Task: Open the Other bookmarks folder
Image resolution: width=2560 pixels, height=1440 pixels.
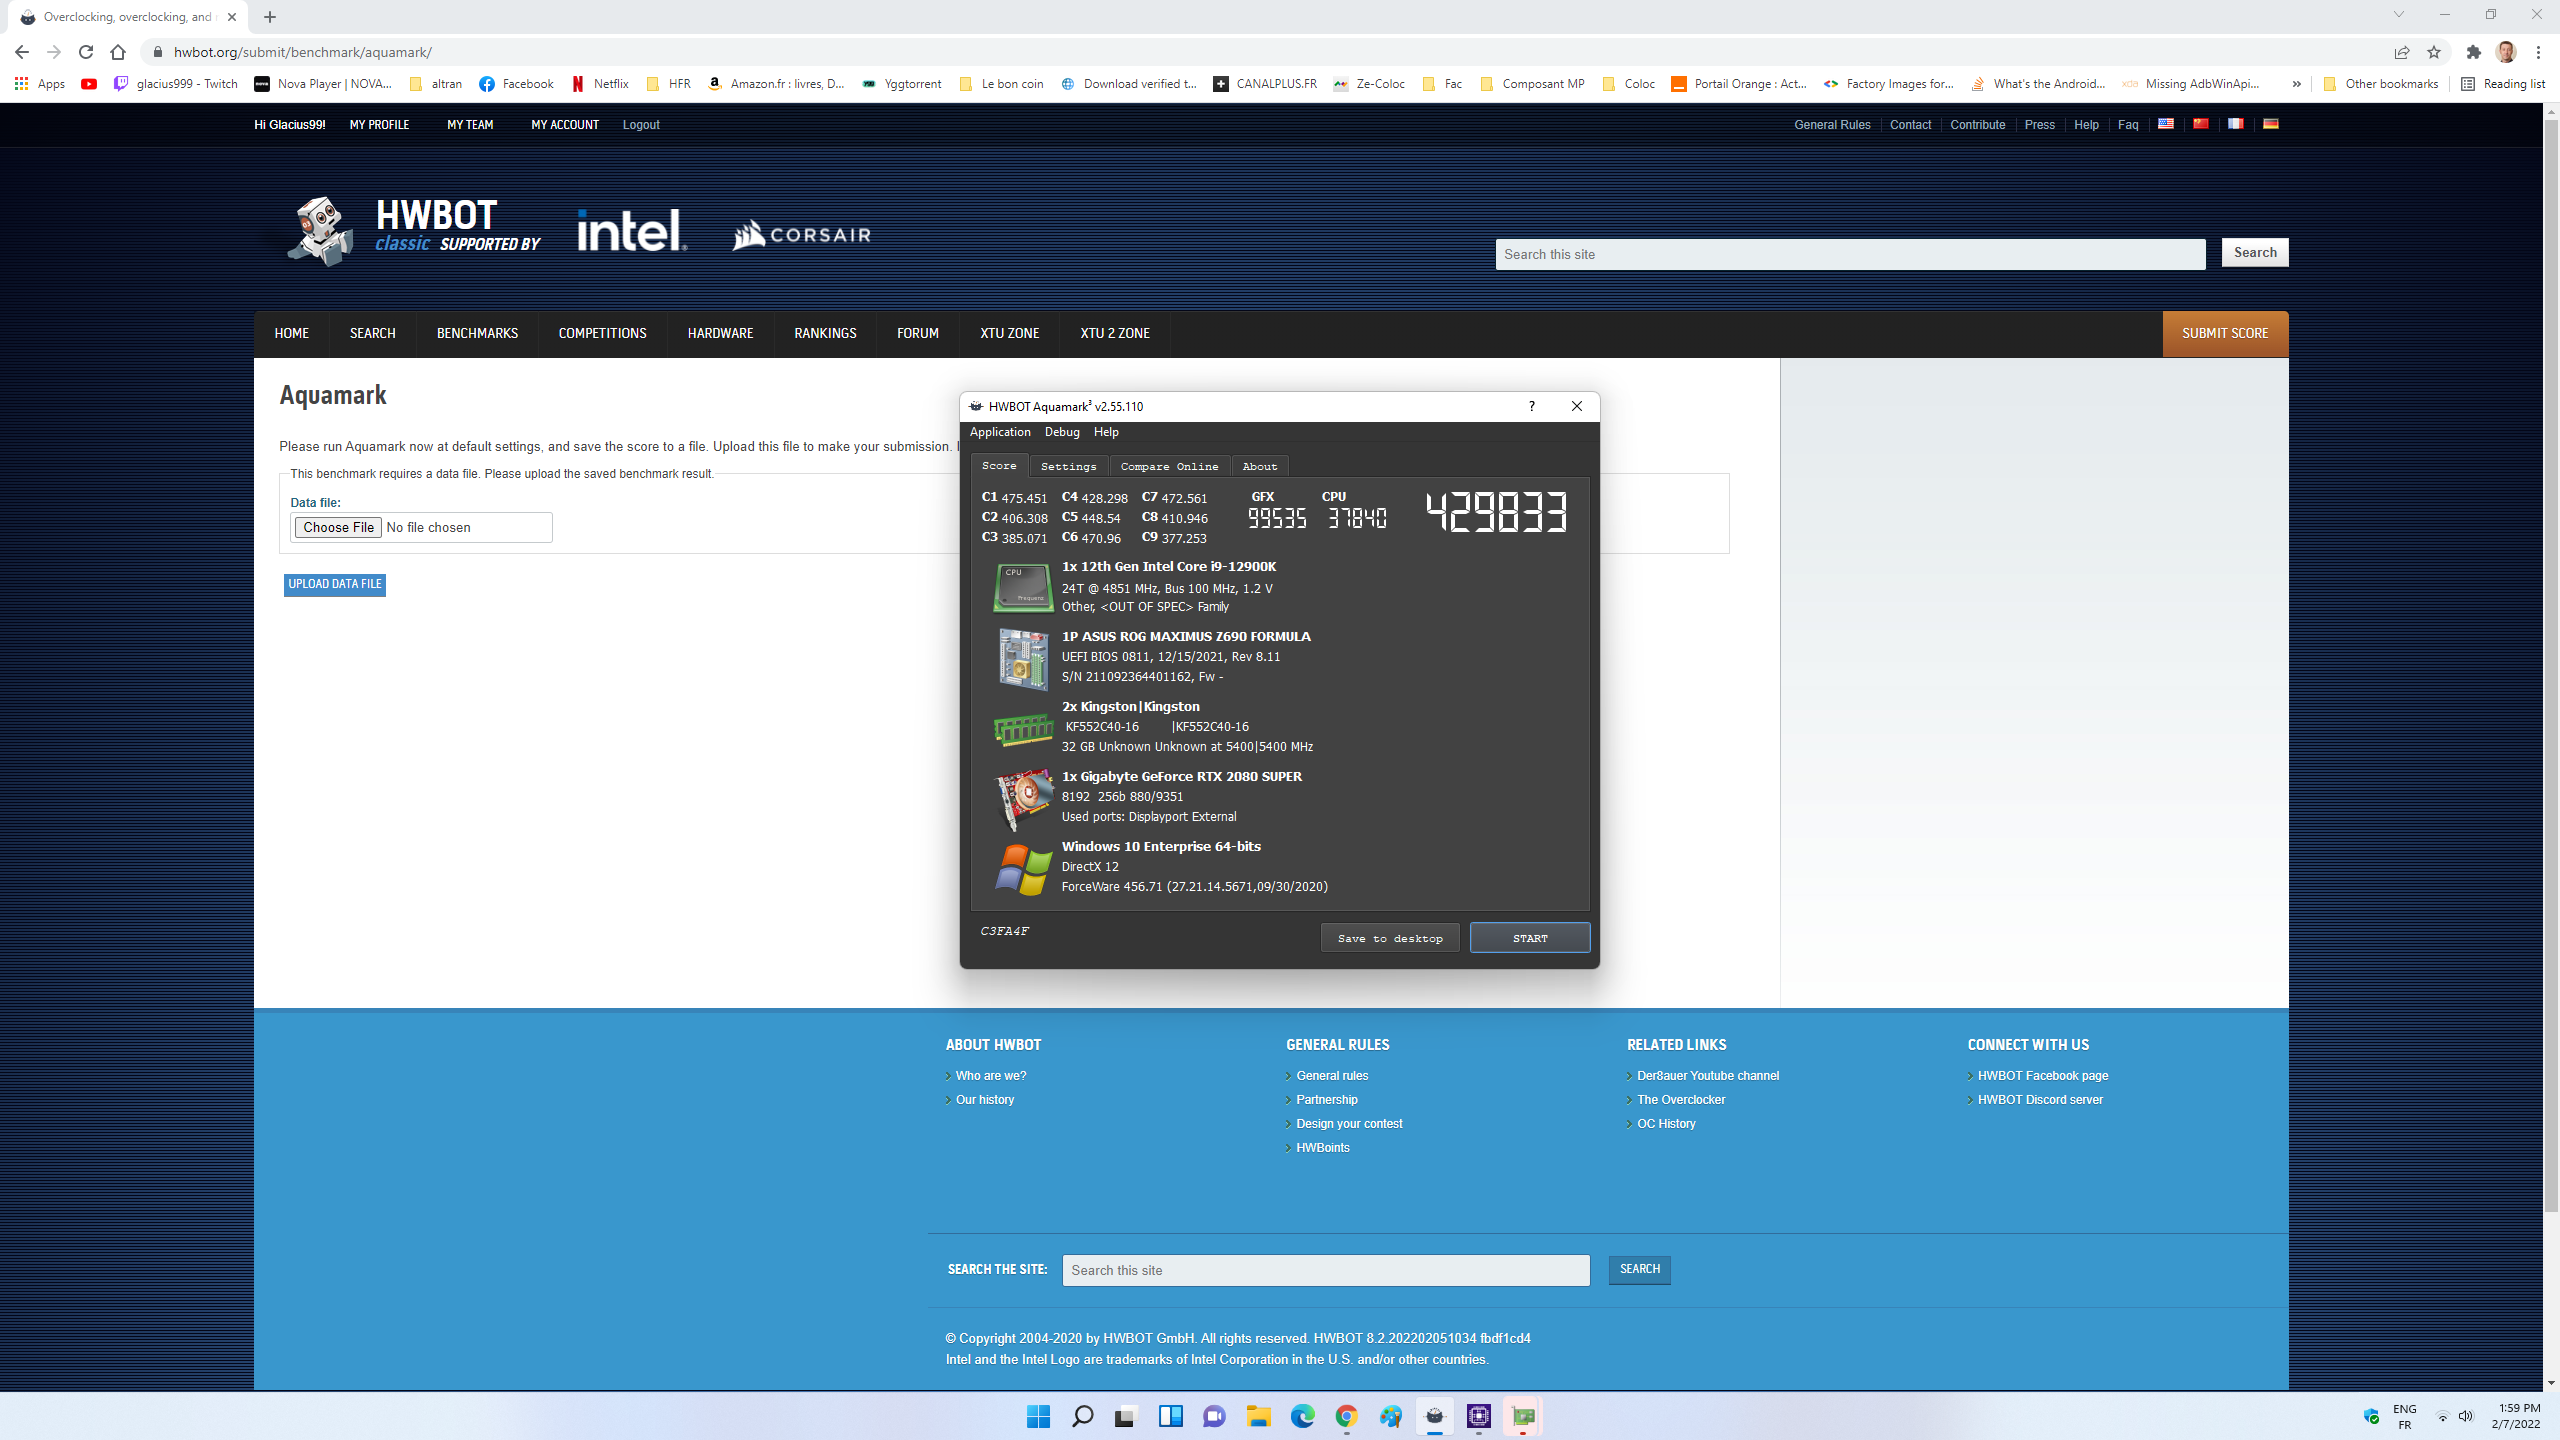Action: tap(2381, 84)
